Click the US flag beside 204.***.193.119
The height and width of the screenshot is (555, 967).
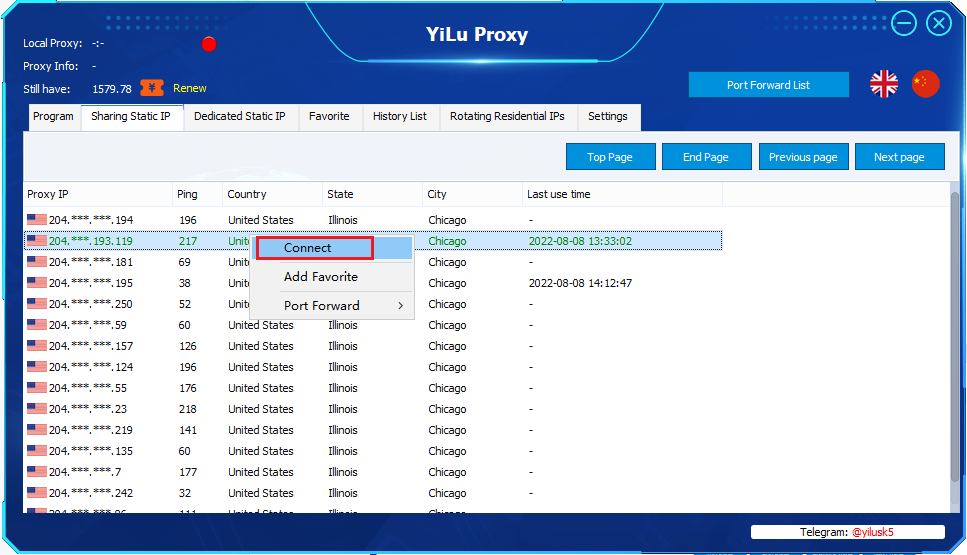37,240
